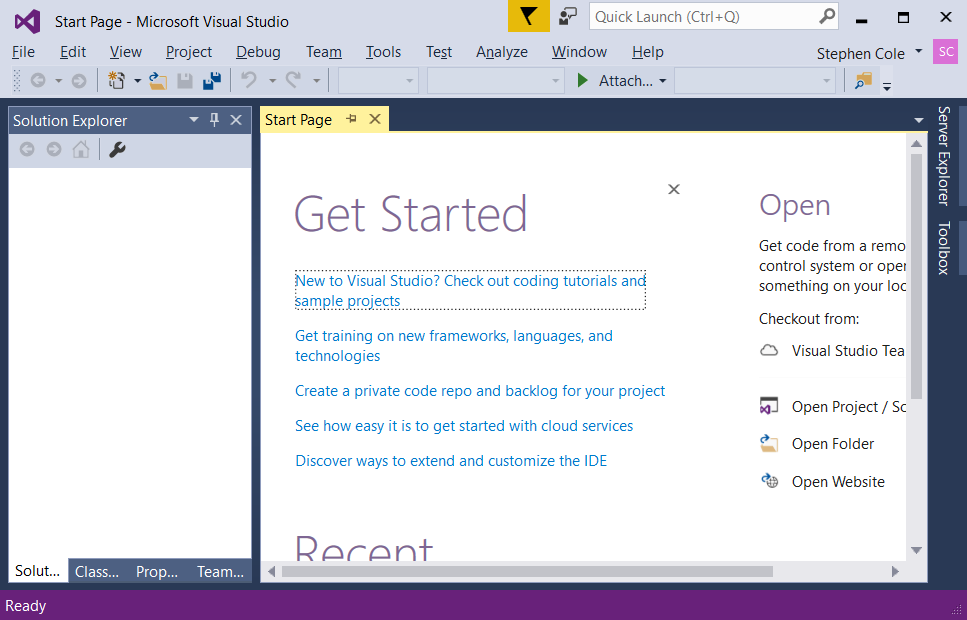Expand the Attach button dropdown arrow
Screen dimensions: 967x620
[x=662, y=81]
